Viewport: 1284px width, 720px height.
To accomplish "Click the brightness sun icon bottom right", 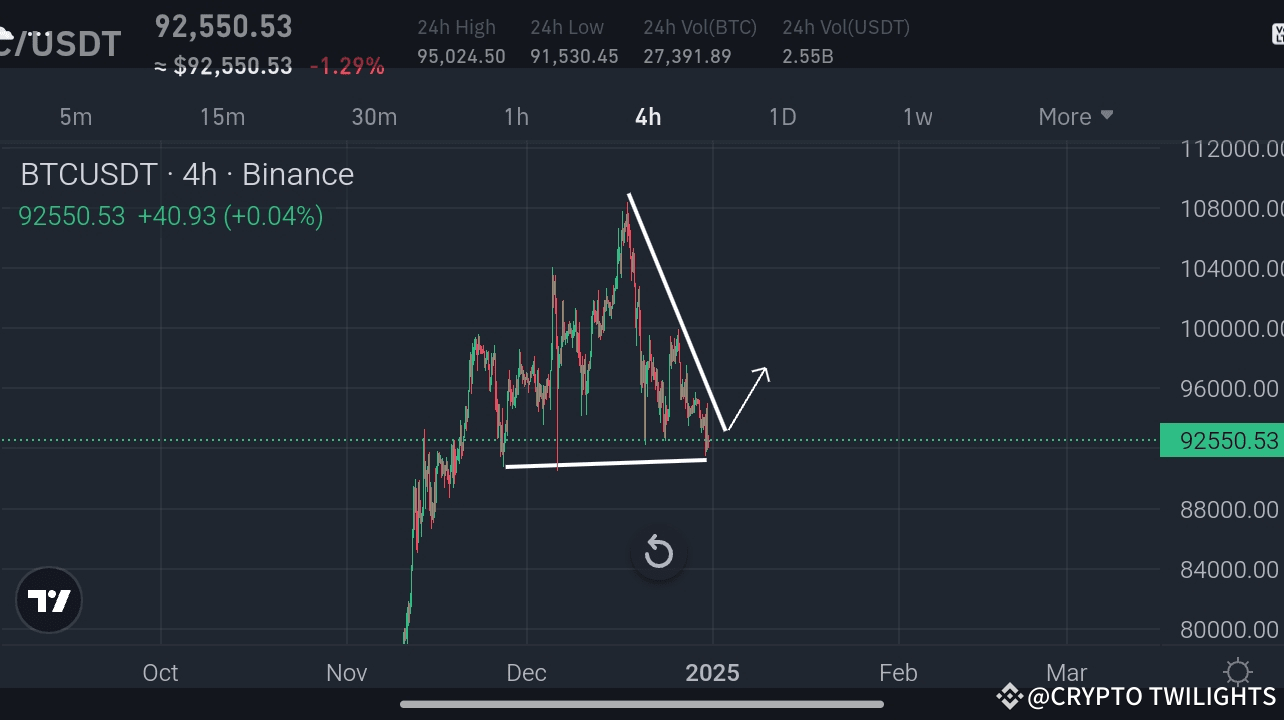I will point(1237,671).
